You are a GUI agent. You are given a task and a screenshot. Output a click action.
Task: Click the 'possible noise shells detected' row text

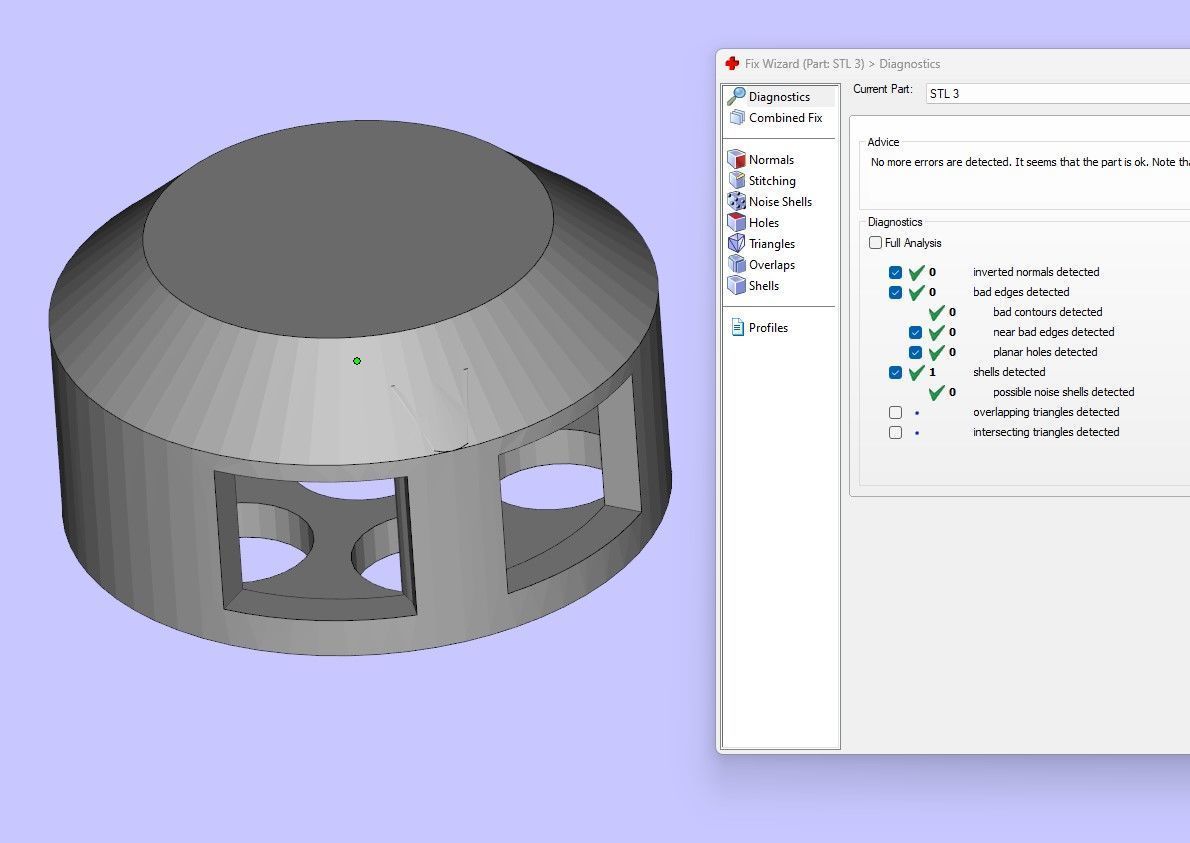tap(1063, 392)
